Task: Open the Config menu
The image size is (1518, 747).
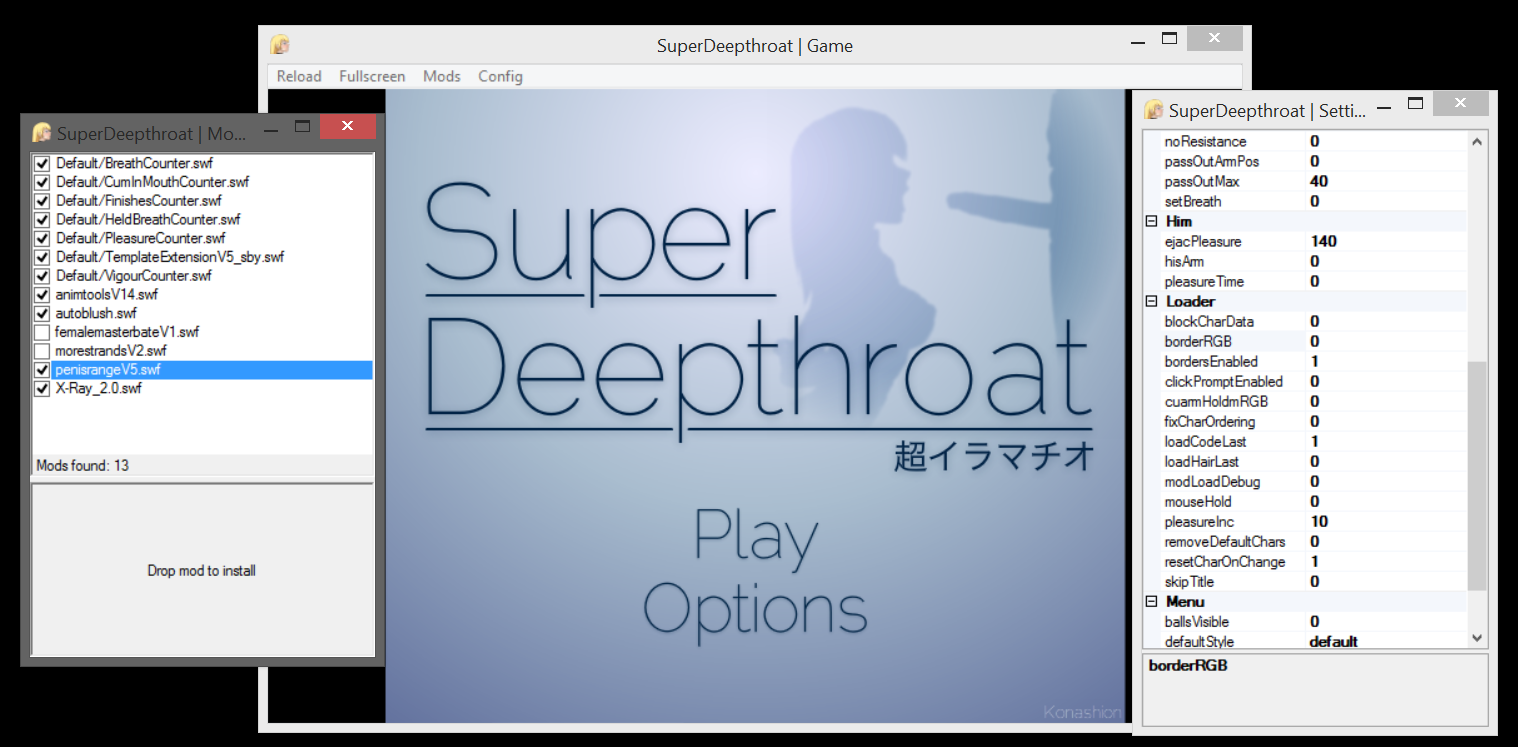Action: 500,76
